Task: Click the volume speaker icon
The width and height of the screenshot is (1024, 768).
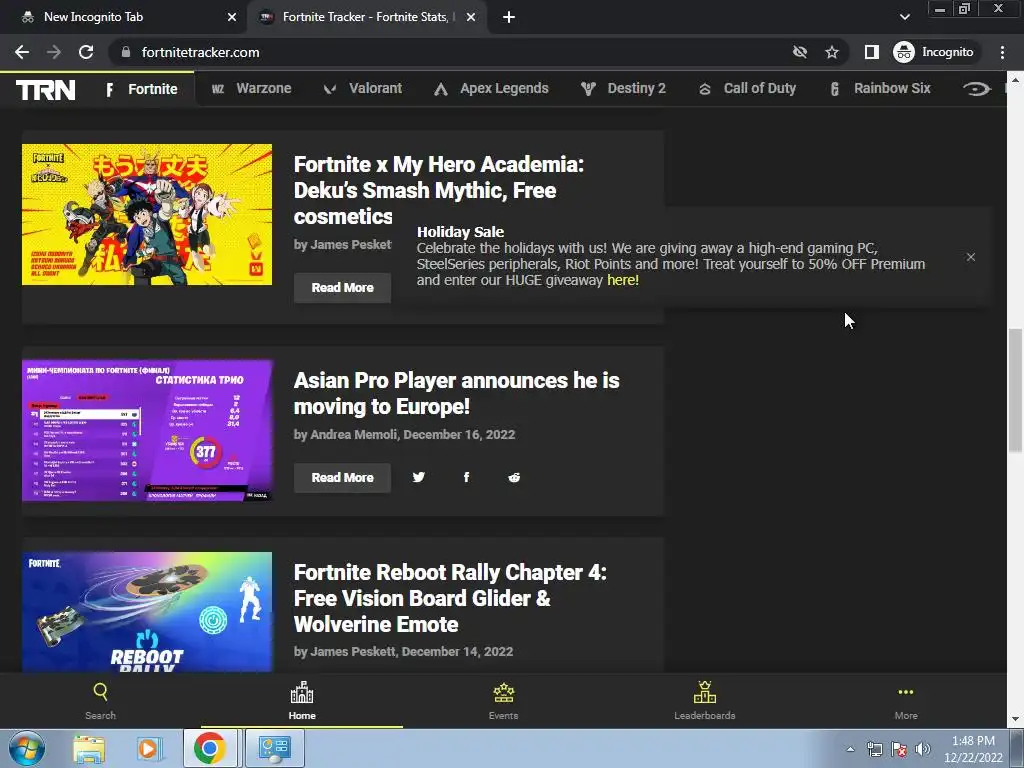Action: pyautogui.click(x=923, y=749)
